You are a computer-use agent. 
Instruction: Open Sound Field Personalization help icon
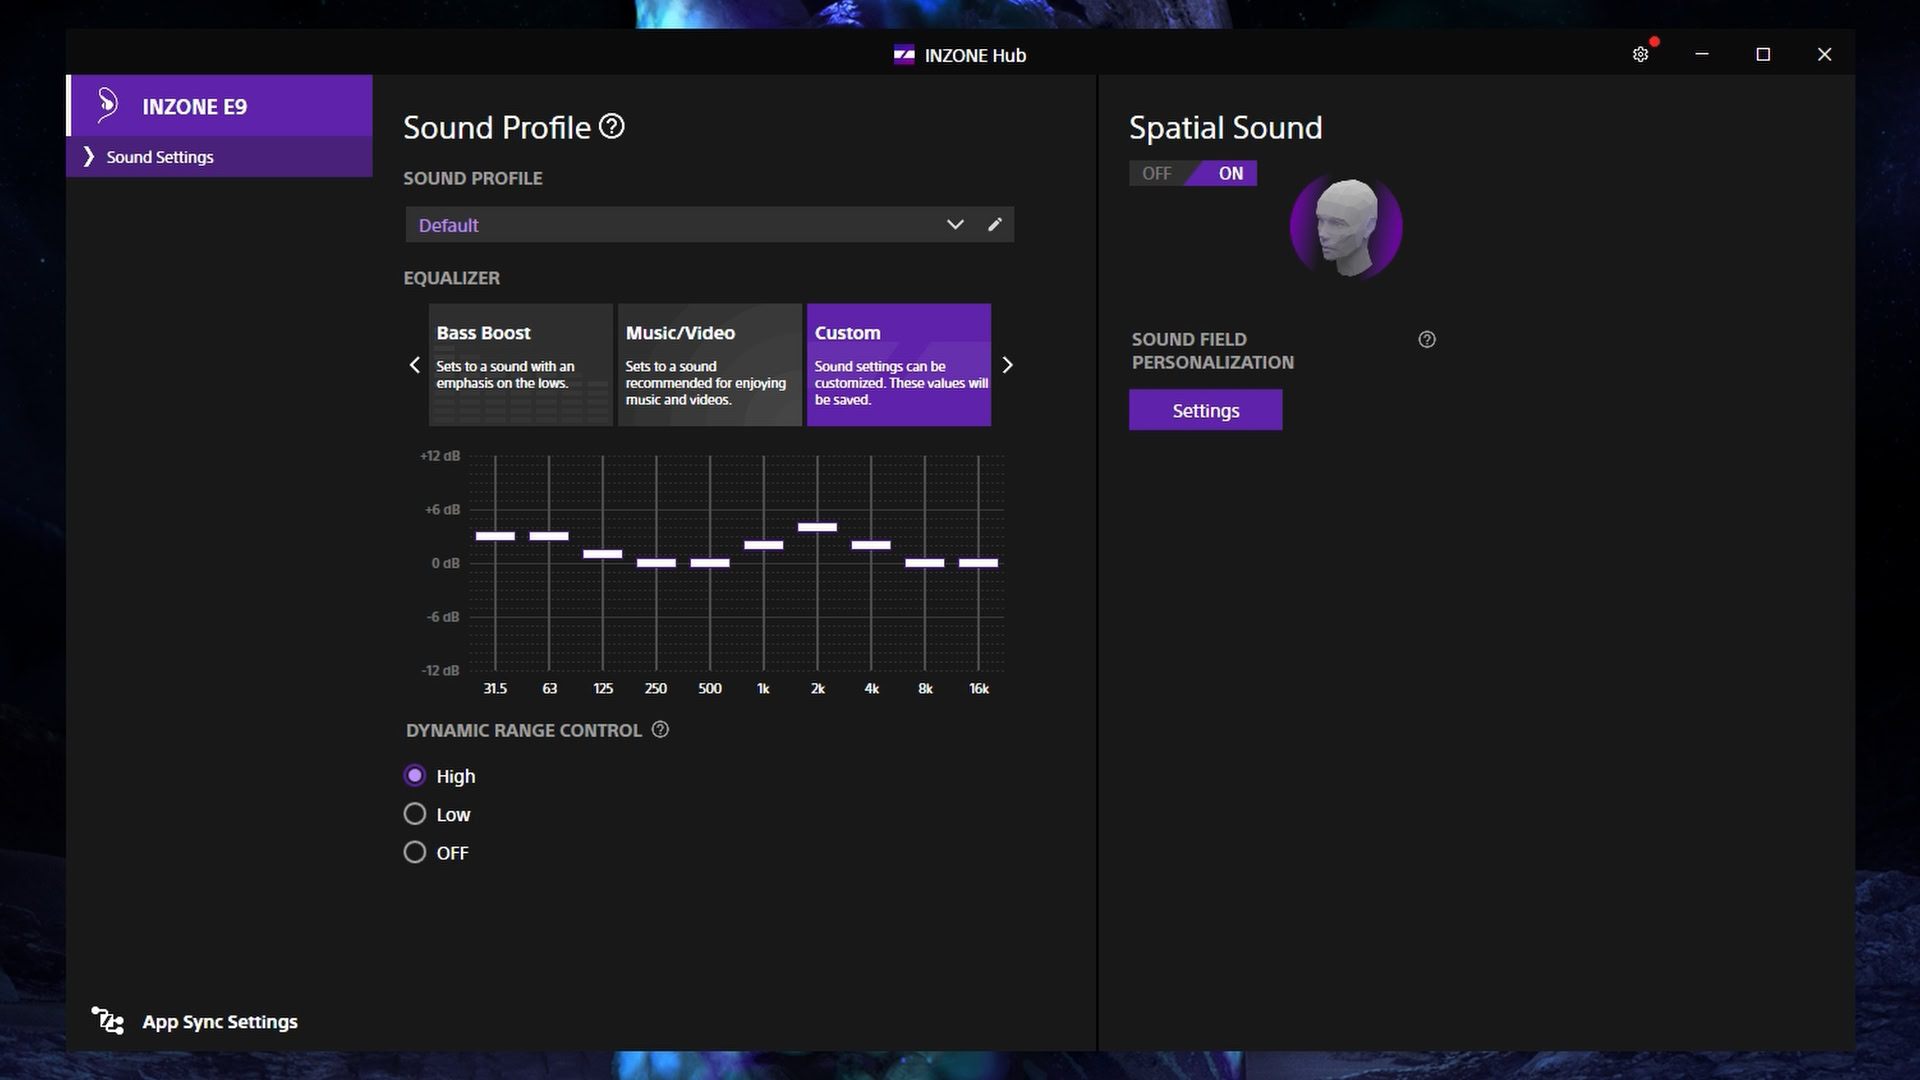(x=1427, y=340)
